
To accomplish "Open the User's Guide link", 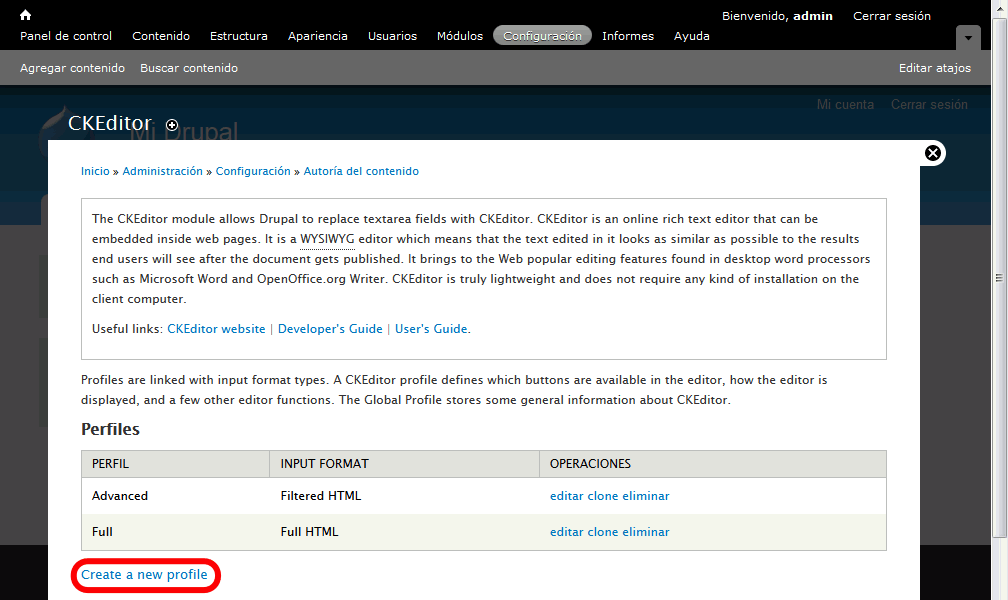I will coord(431,329).
